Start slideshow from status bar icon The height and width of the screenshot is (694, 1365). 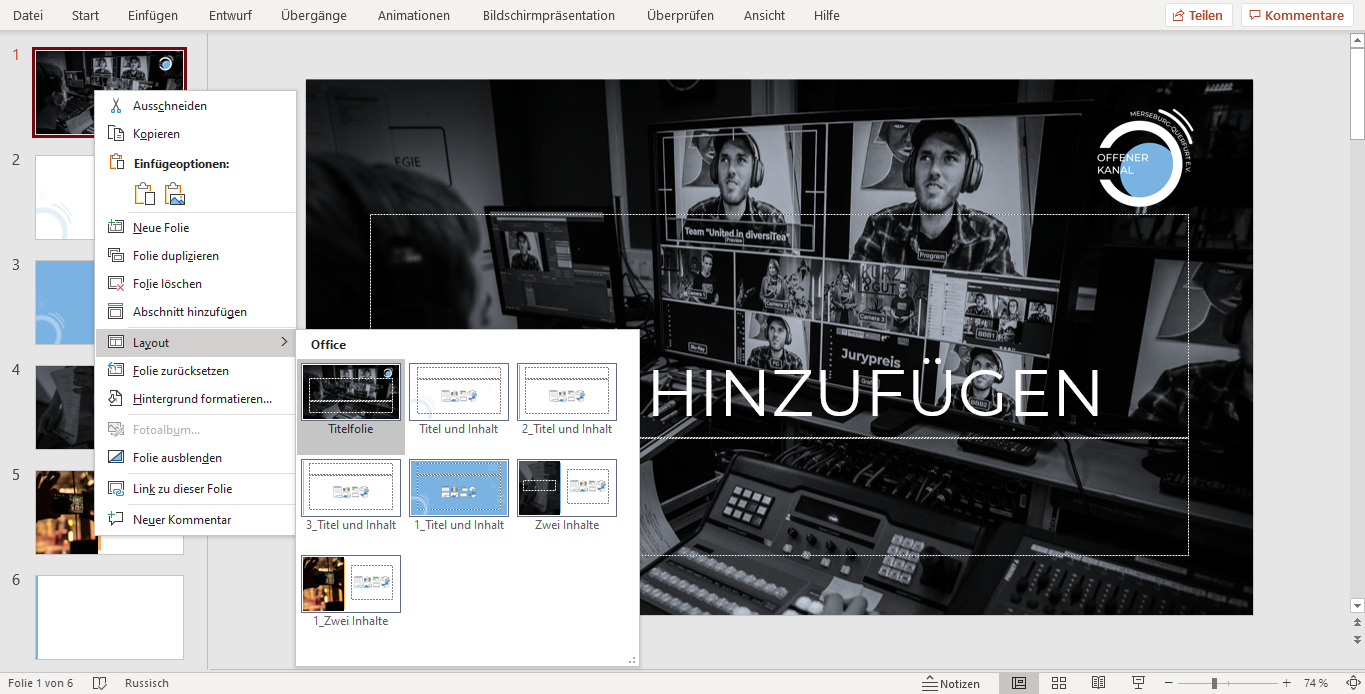tap(1138, 683)
